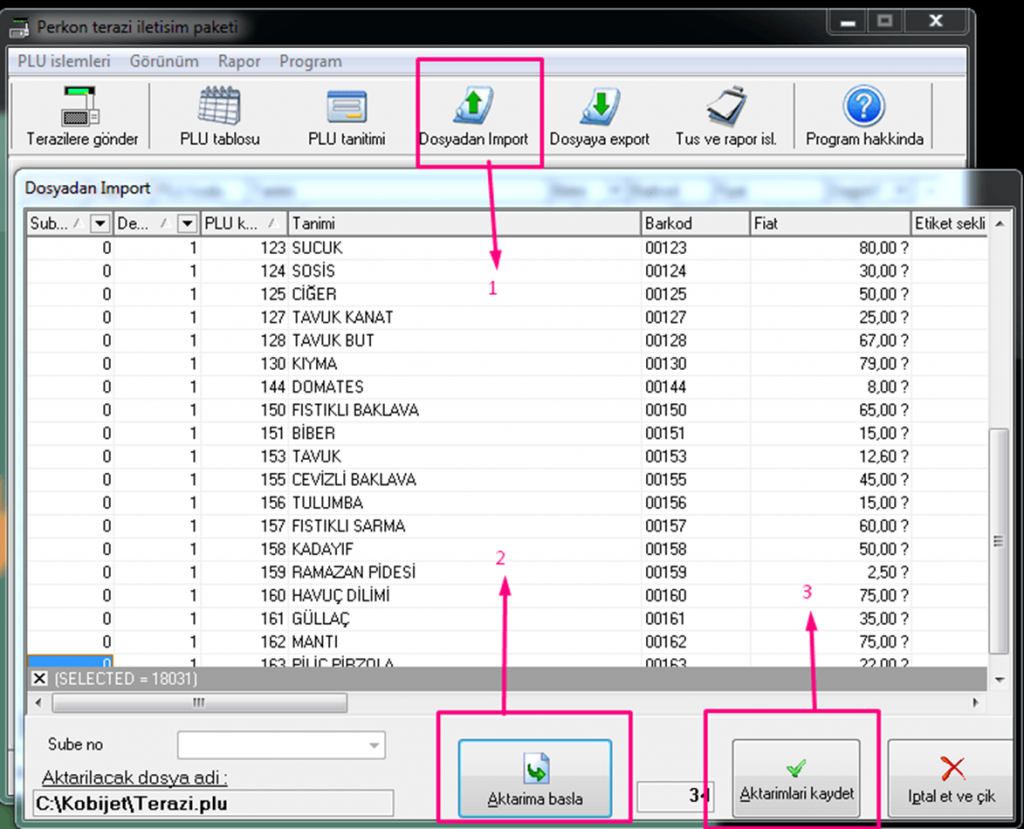Screen dimensions: 1024x829
Task: Click the 2,50 price cell
Action: tap(830, 572)
